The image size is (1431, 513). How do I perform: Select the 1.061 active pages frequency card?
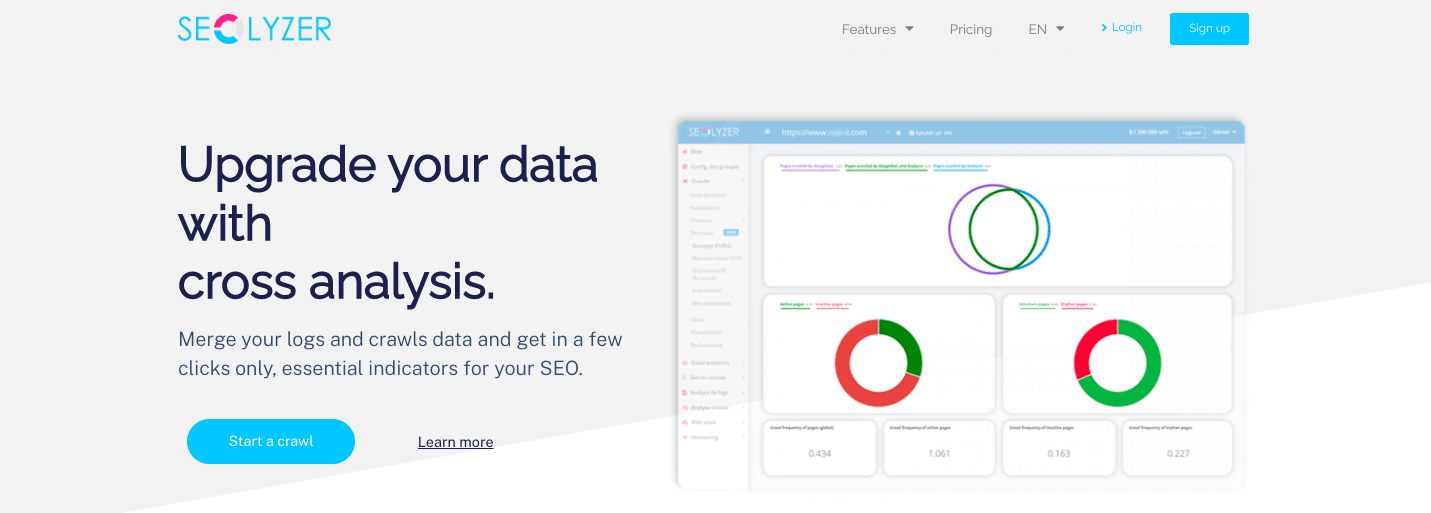click(x=939, y=447)
